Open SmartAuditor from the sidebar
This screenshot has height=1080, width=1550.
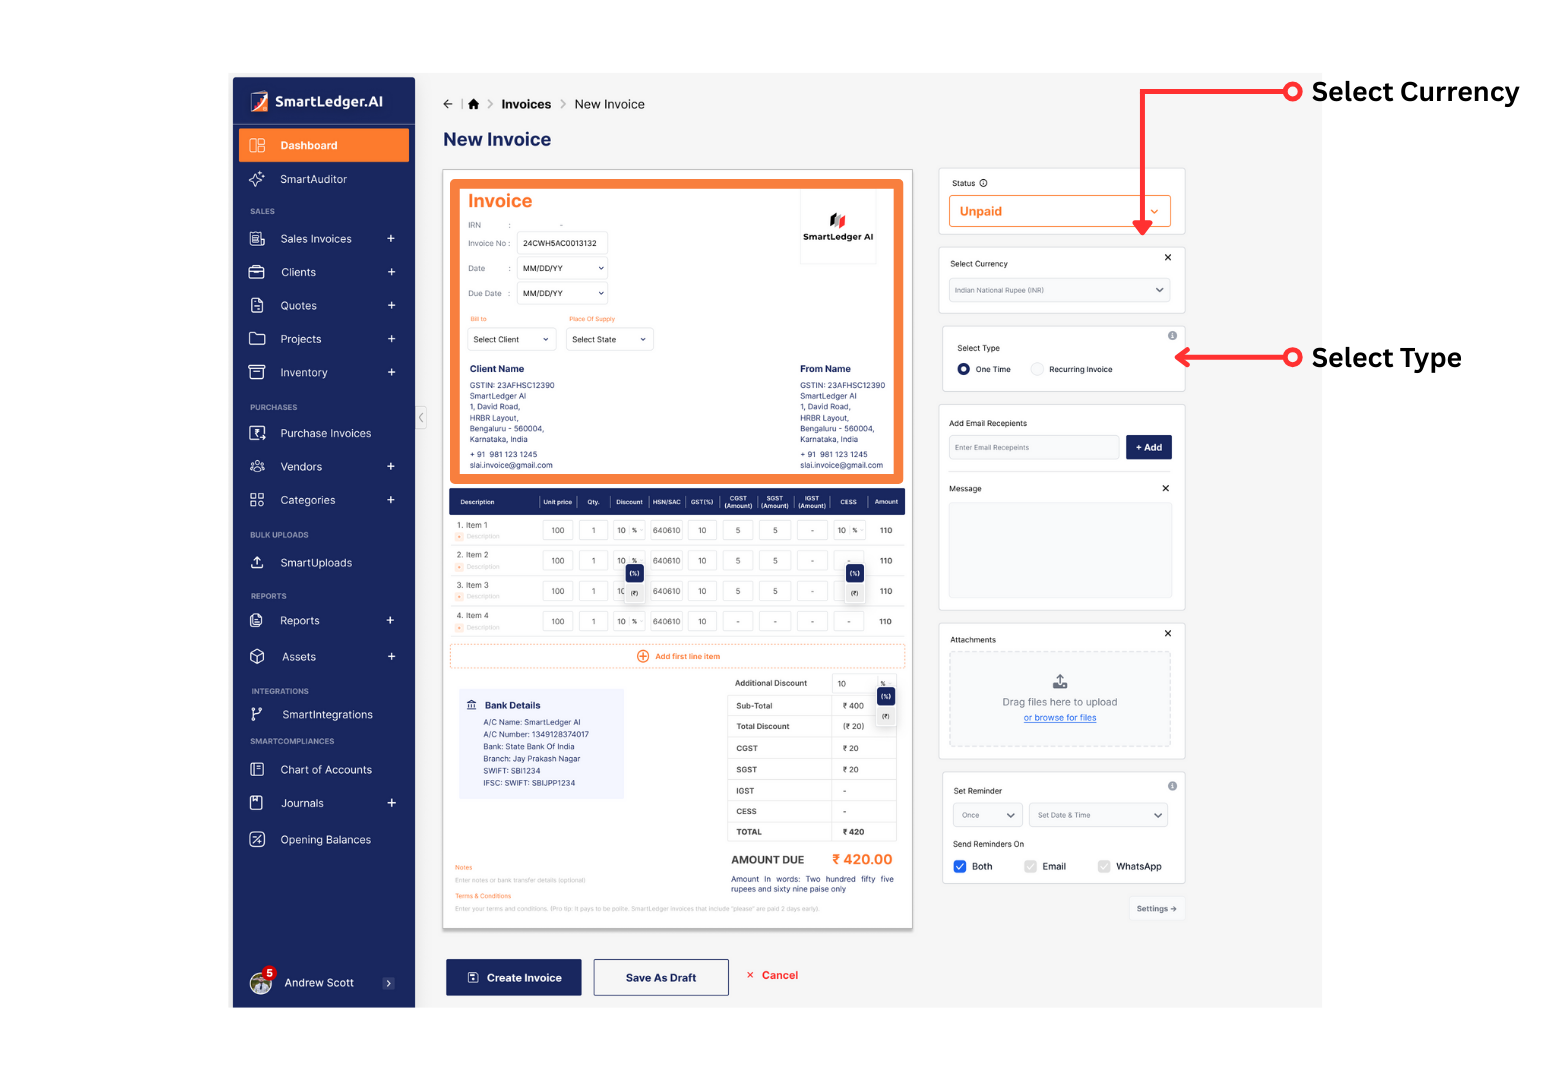(313, 179)
